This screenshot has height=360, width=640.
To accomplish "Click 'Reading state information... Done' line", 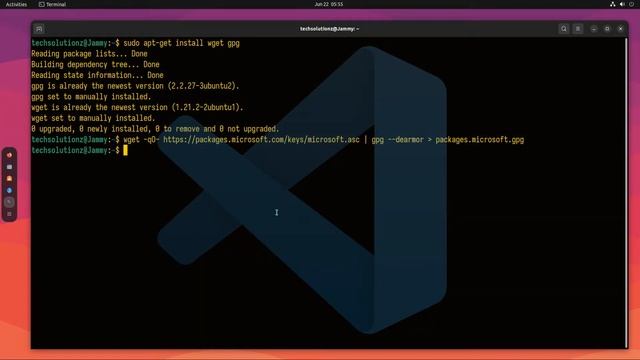I will [98, 75].
